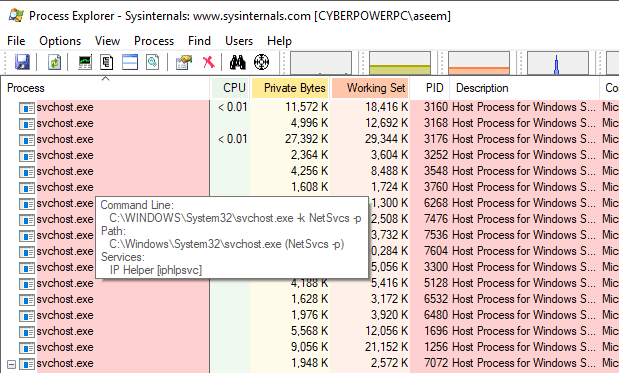The height and width of the screenshot is (373, 619).
Task: Open the File menu
Action: coord(16,41)
